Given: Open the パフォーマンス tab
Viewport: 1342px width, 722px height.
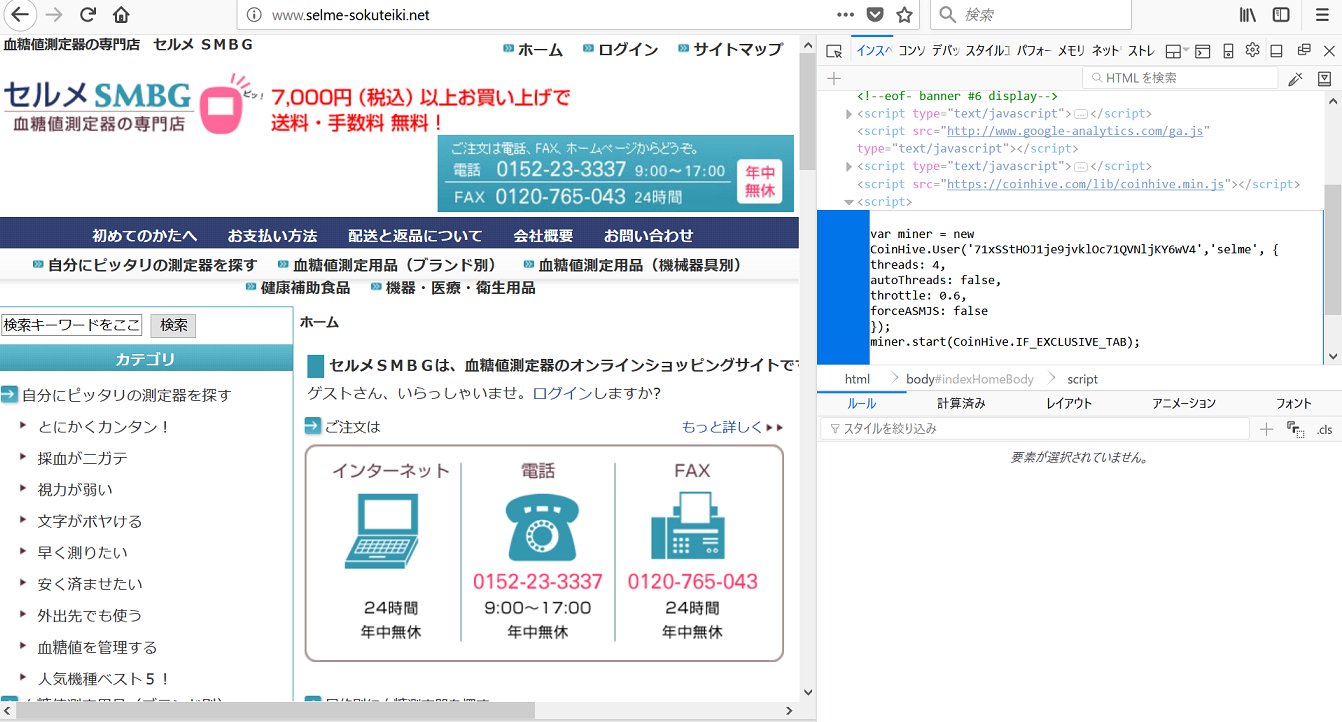Looking at the screenshot, I should (x=1033, y=51).
